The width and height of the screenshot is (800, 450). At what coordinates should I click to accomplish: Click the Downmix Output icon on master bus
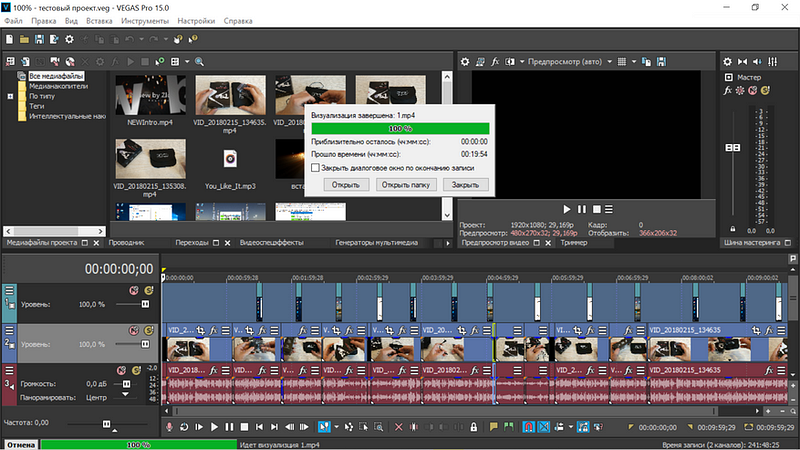(x=742, y=62)
